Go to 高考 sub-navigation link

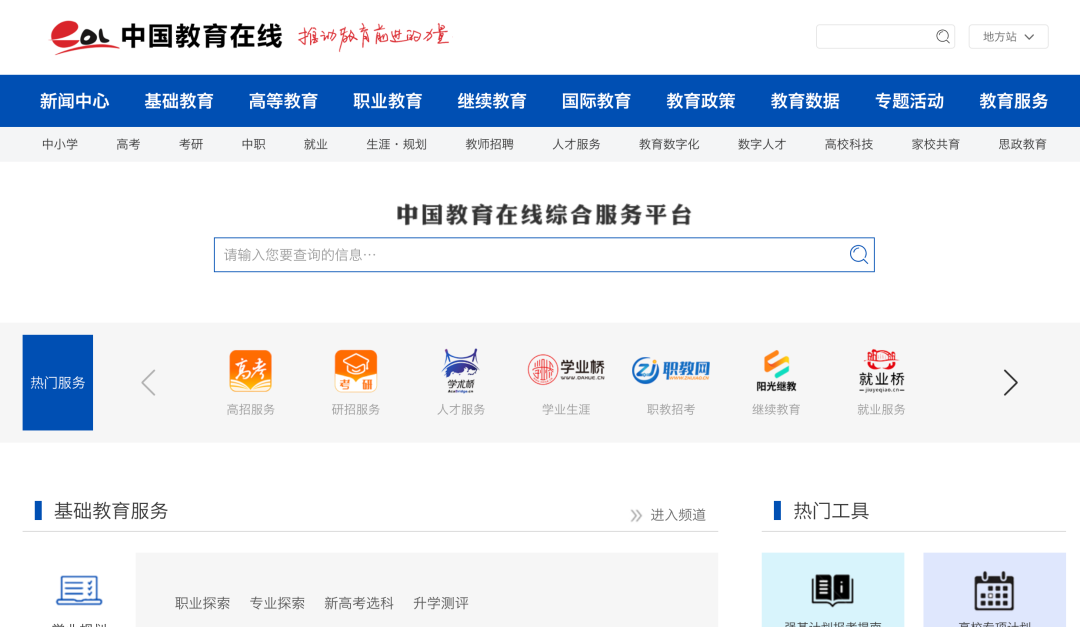pos(128,144)
